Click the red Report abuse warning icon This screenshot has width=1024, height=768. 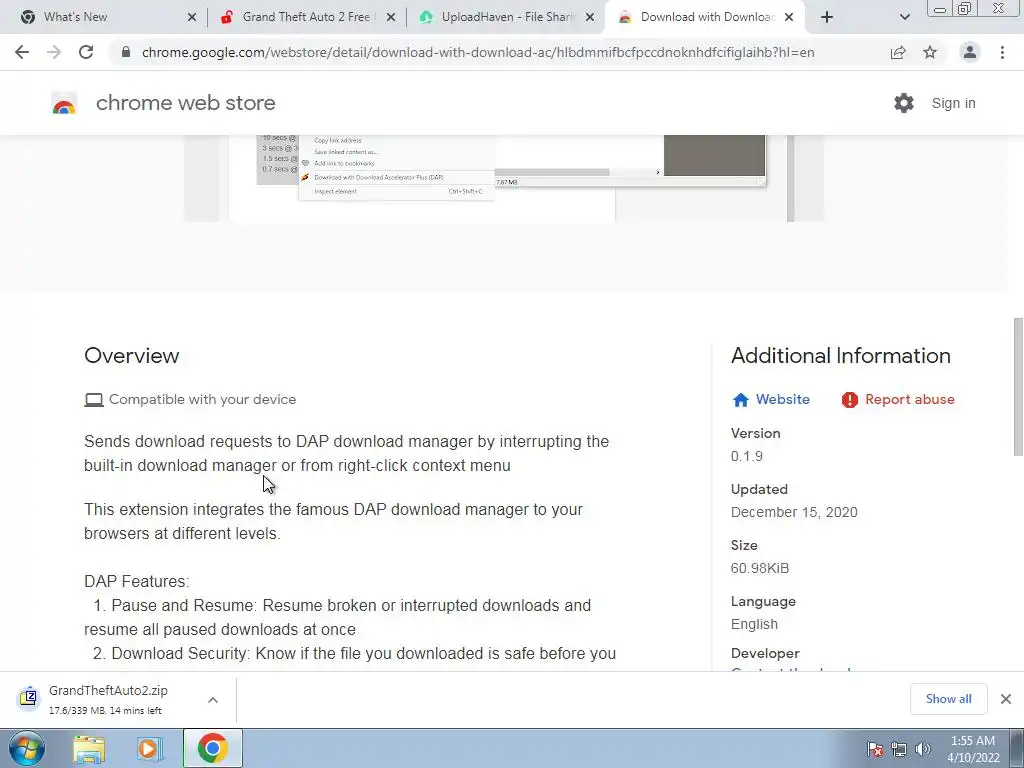850,400
